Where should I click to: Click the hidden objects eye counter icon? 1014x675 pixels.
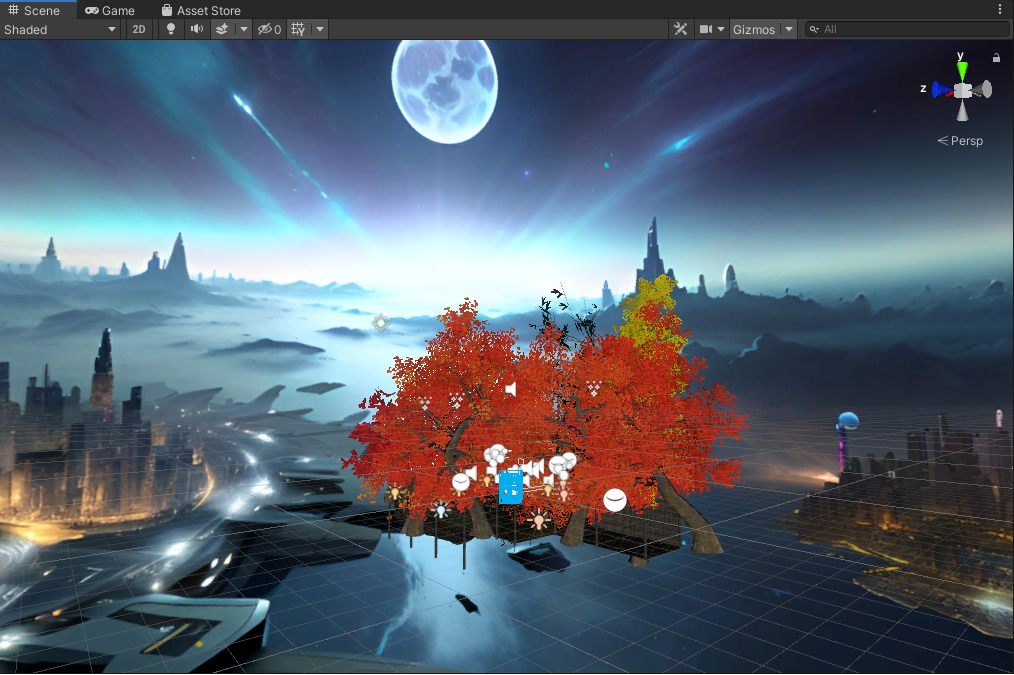coord(269,29)
